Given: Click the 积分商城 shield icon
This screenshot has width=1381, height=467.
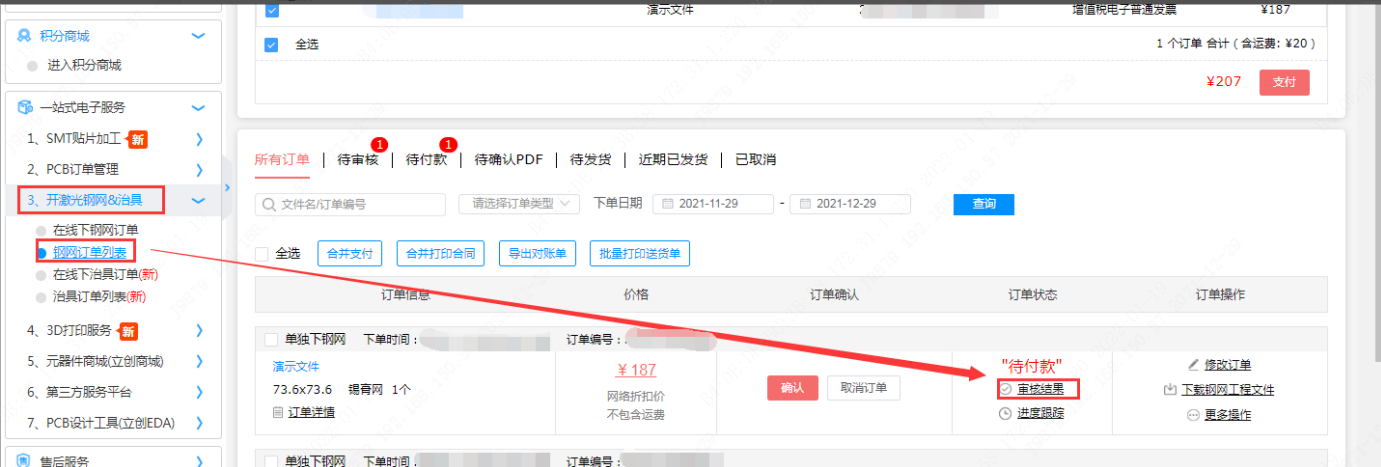Looking at the screenshot, I should coord(25,36).
